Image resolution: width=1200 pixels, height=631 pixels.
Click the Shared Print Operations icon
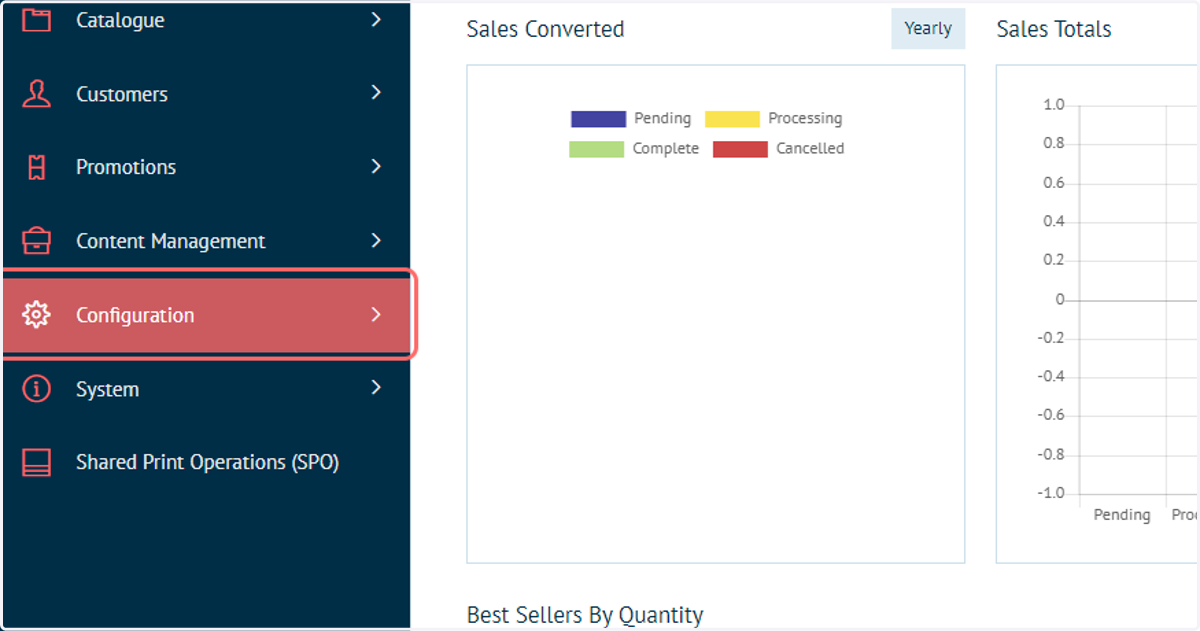coord(37,463)
